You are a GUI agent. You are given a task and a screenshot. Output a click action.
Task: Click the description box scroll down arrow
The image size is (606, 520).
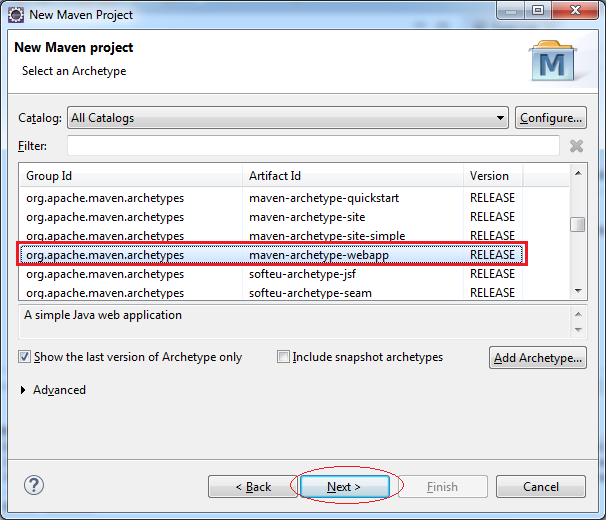click(x=578, y=330)
